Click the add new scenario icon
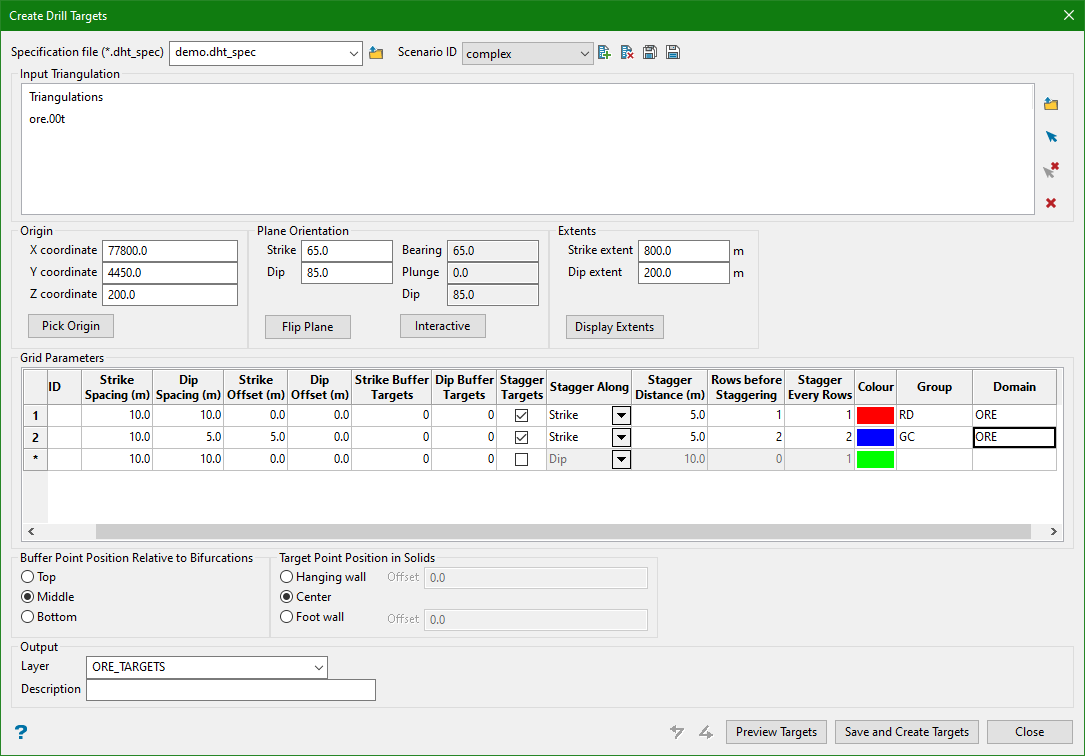This screenshot has width=1085, height=756. click(x=604, y=53)
